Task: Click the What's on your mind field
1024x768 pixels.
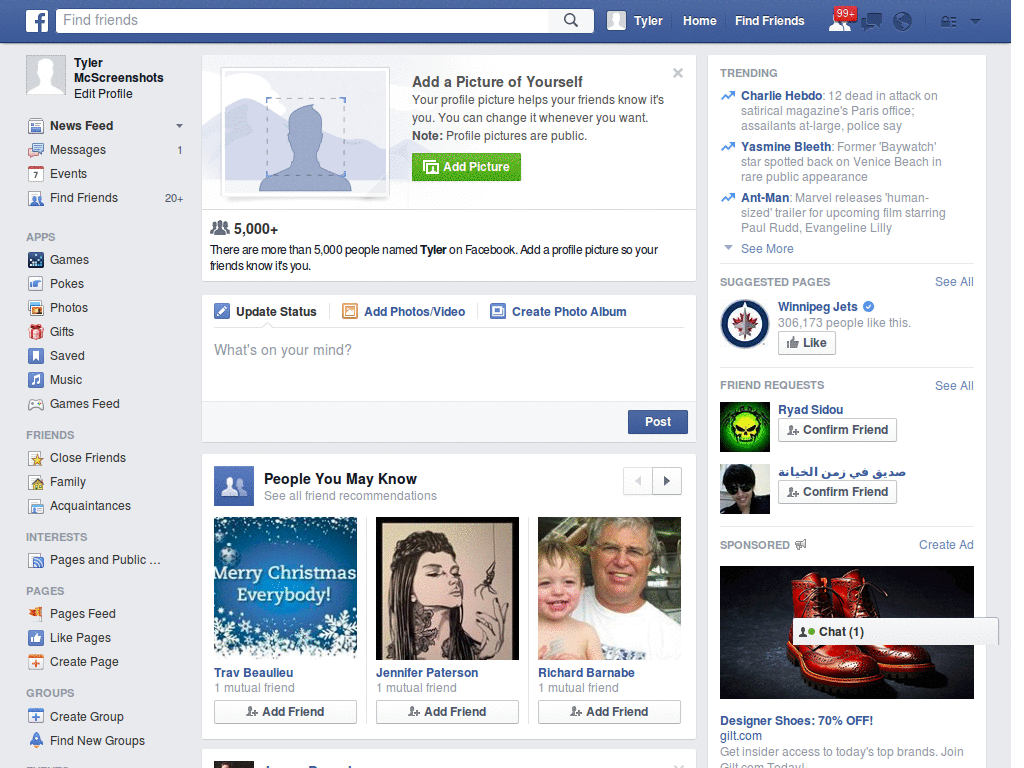Action: click(x=449, y=364)
